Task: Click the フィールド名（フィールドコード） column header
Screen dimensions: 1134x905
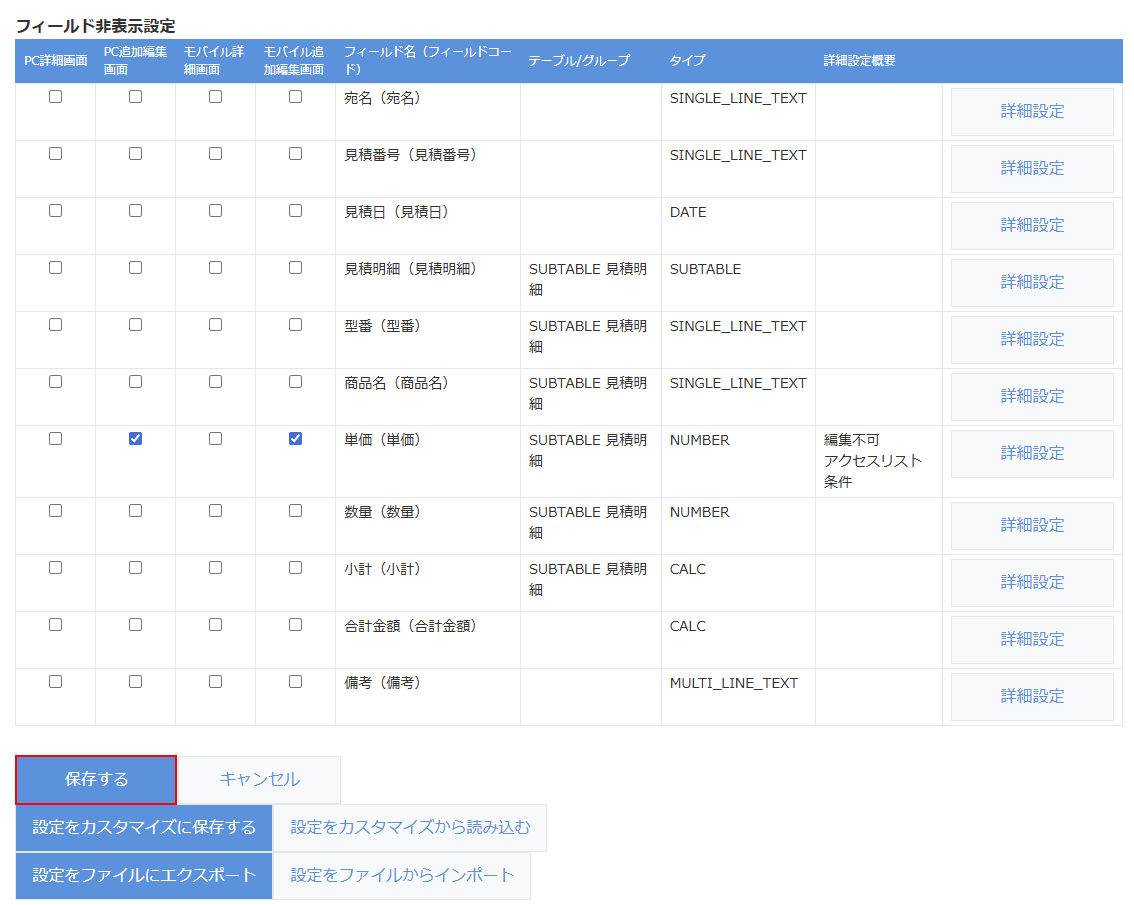Action: pyautogui.click(x=427, y=61)
